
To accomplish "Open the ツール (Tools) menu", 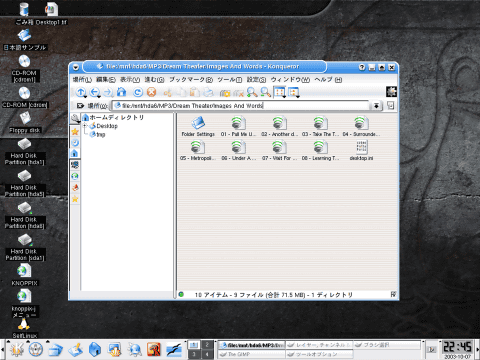I will [230, 80].
